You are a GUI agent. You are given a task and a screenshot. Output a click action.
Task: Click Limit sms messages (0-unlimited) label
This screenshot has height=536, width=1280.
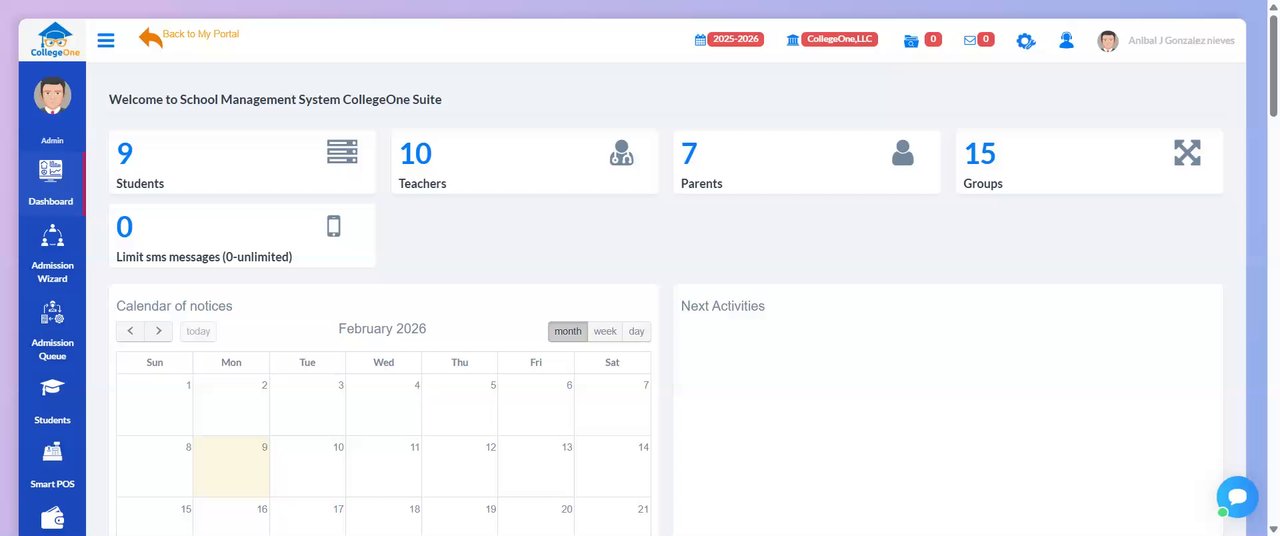tap(204, 257)
